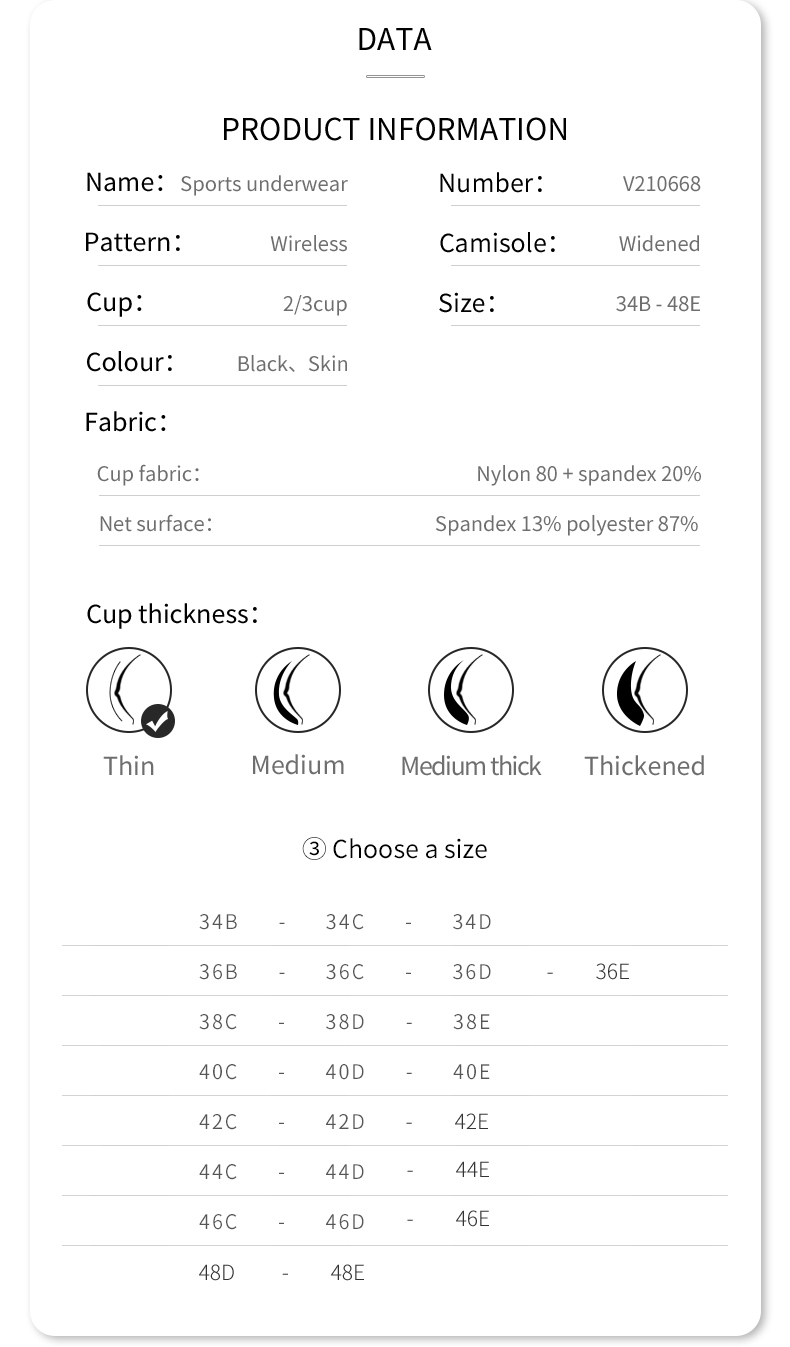Viewport: 790px width, 1347px height.
Task: Click the PRODUCT INFORMATION heading
Action: 395,129
